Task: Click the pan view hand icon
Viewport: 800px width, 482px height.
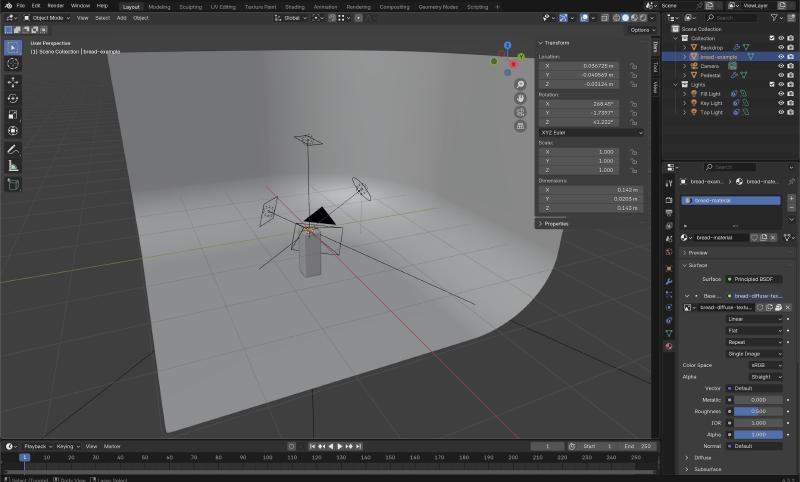Action: point(520,98)
